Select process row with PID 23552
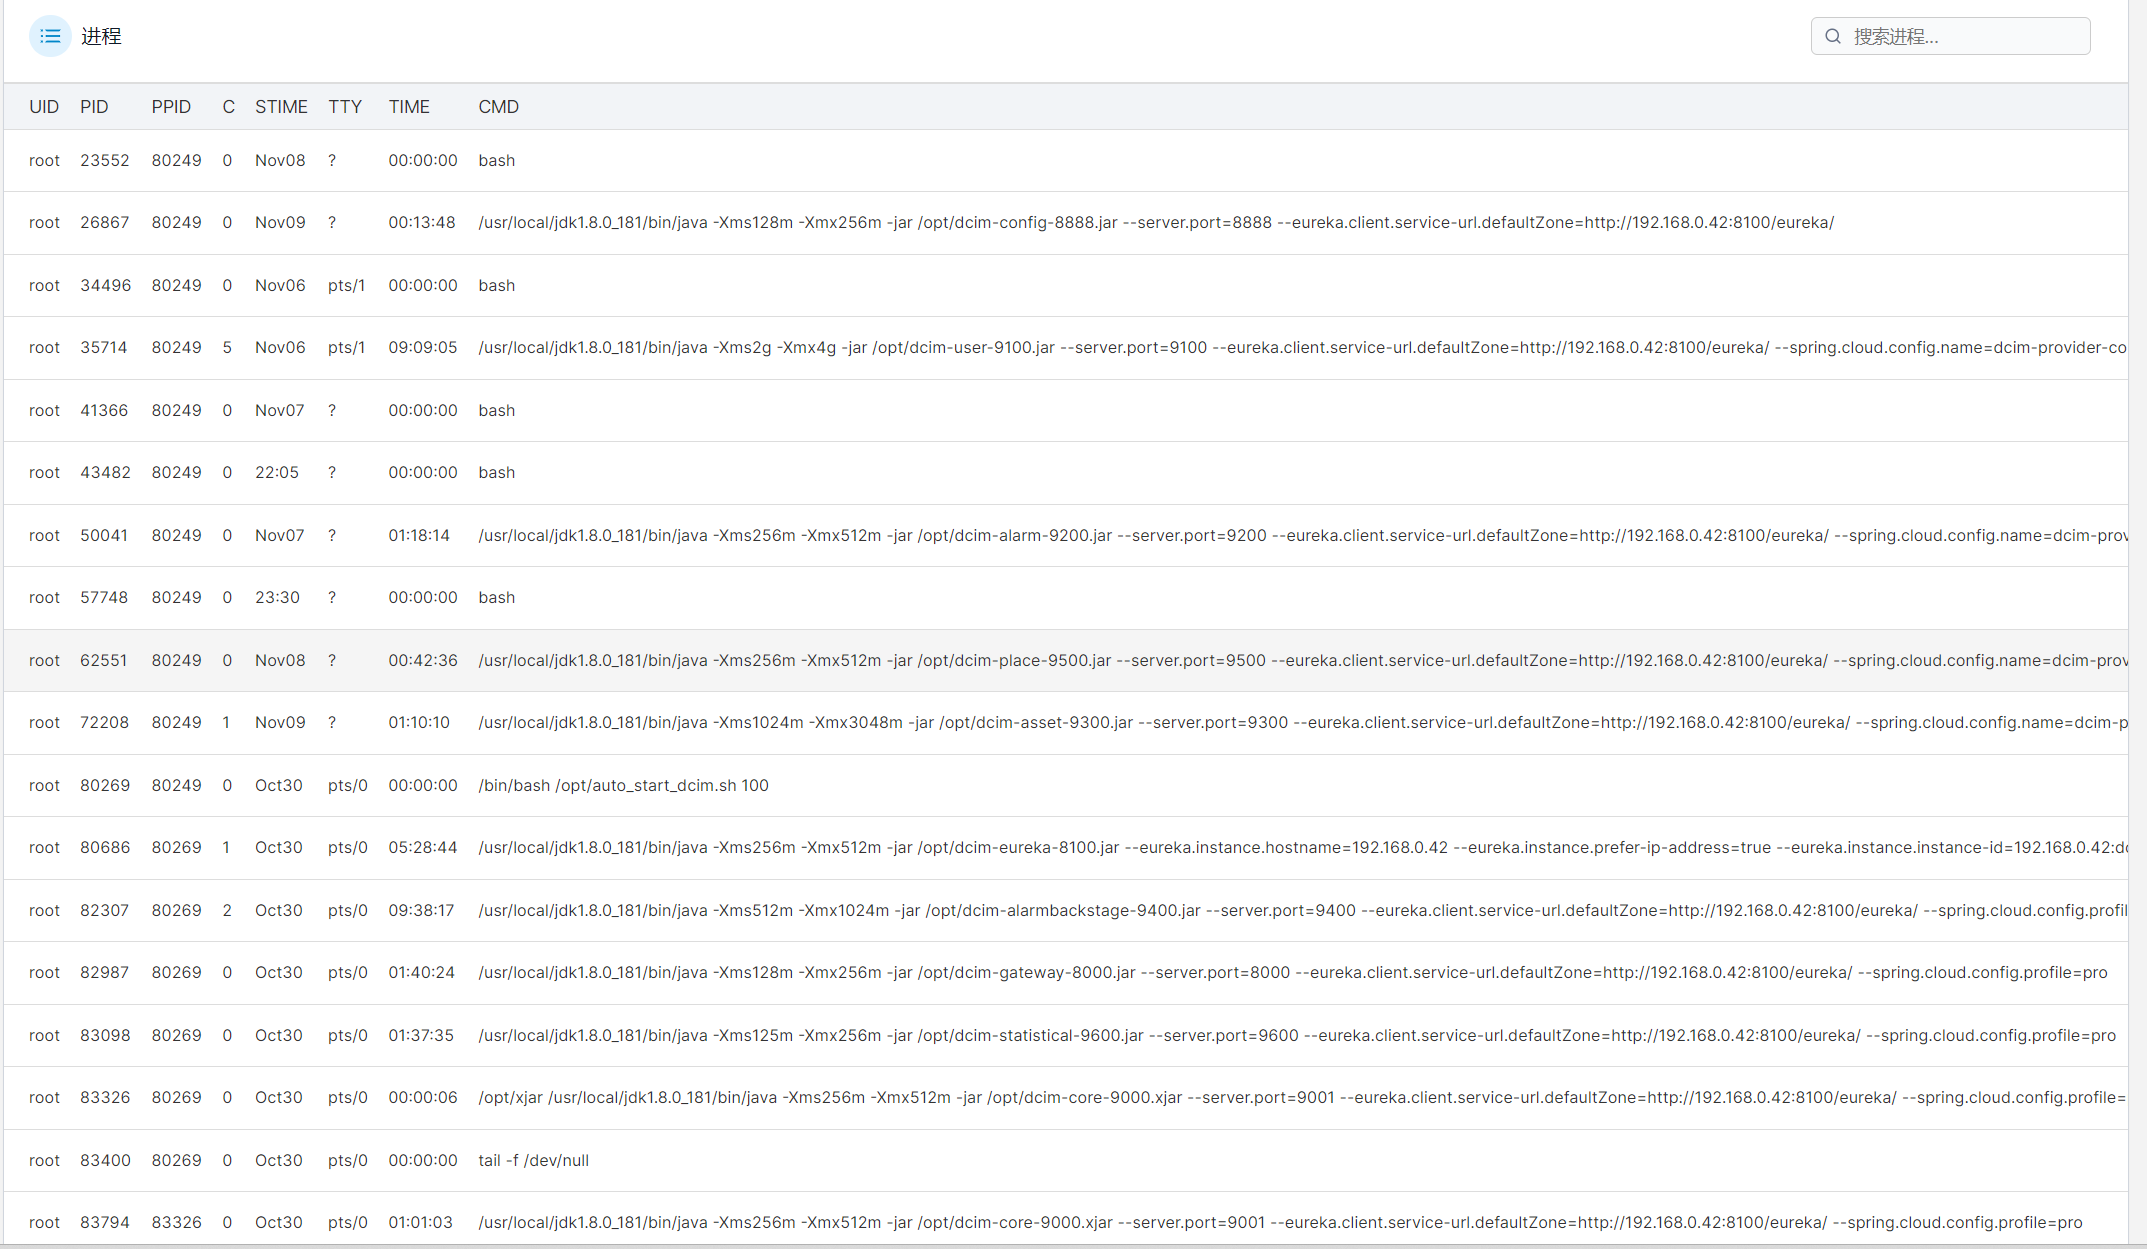Viewport: 2147px width, 1249px height. [x=104, y=160]
